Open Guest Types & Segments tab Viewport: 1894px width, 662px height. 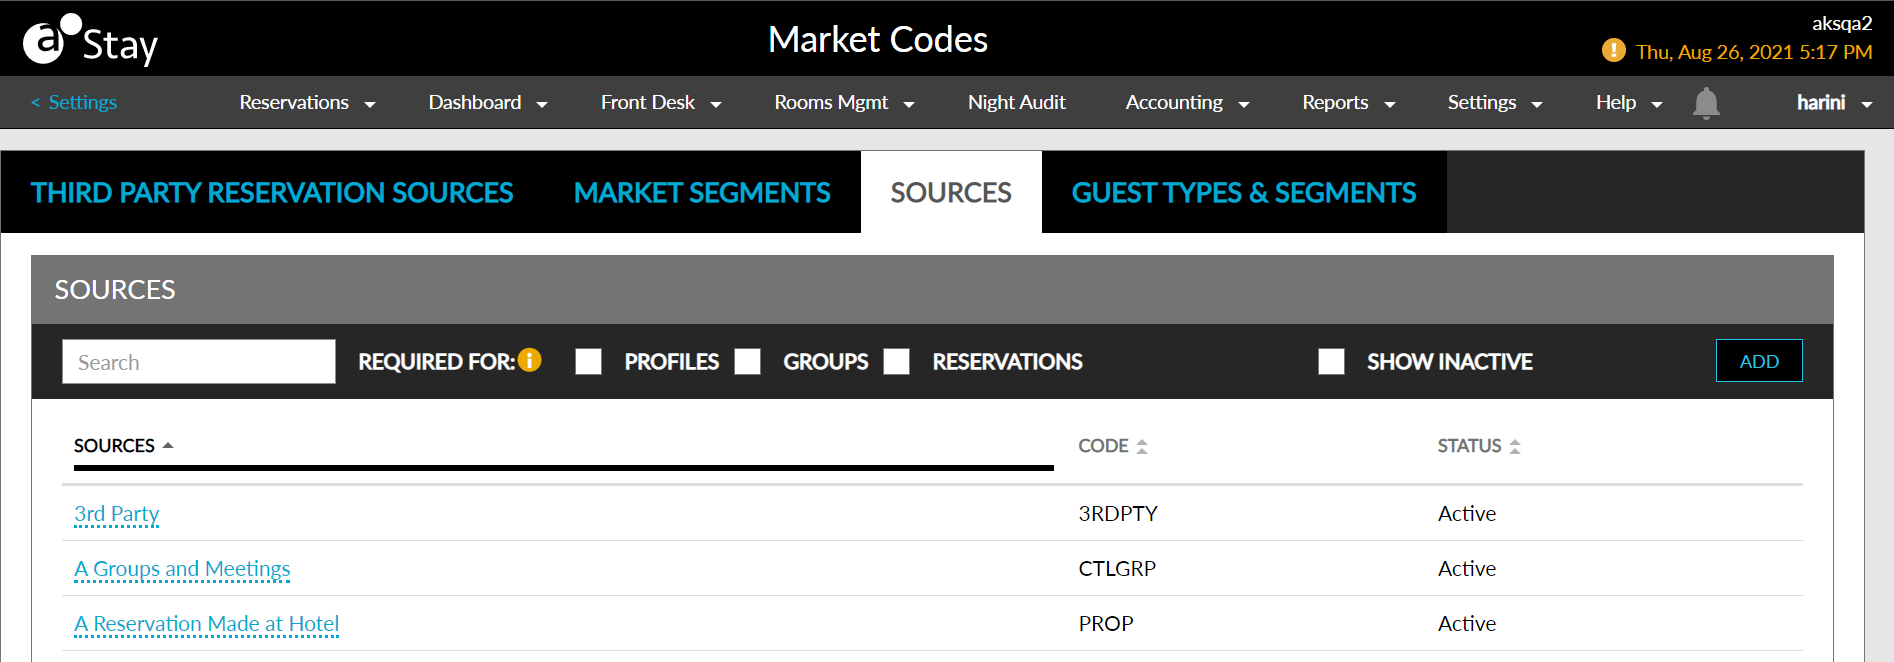pos(1243,192)
